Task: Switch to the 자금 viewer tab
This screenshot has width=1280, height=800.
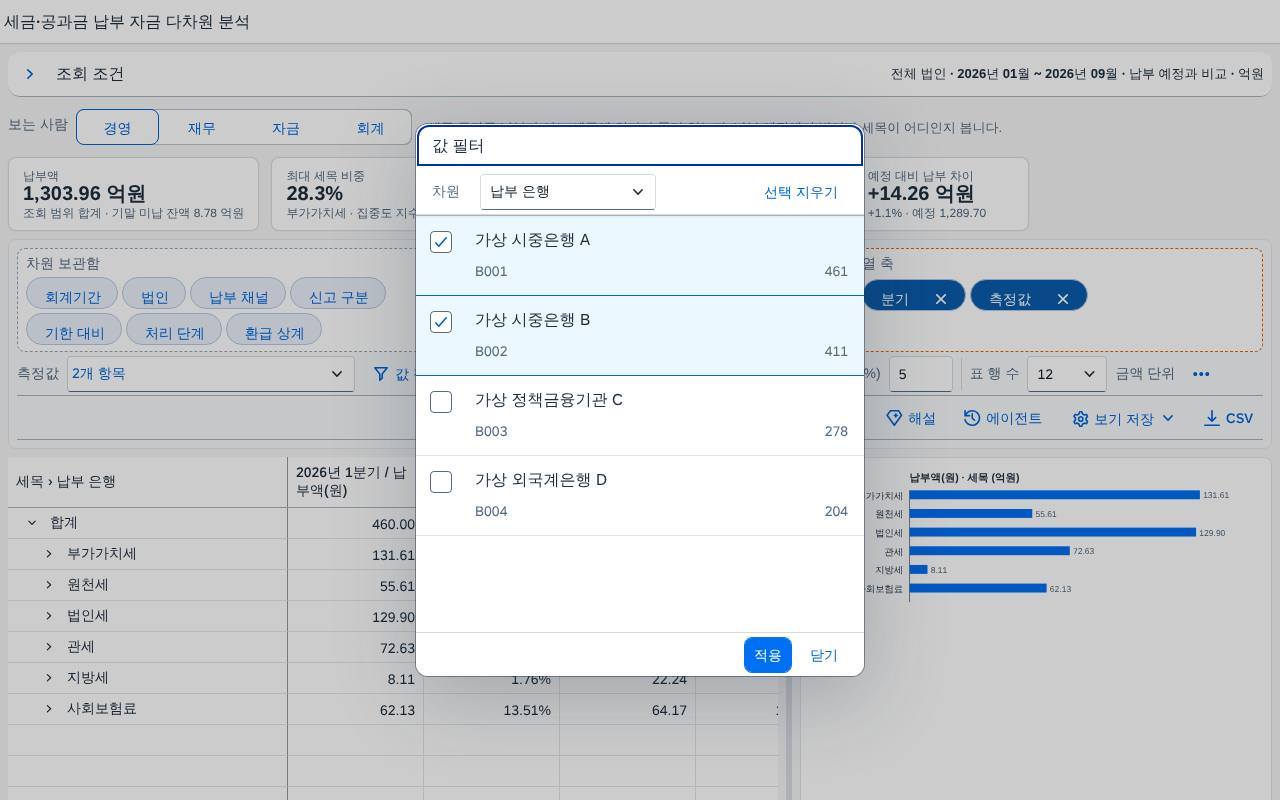Action: [286, 128]
